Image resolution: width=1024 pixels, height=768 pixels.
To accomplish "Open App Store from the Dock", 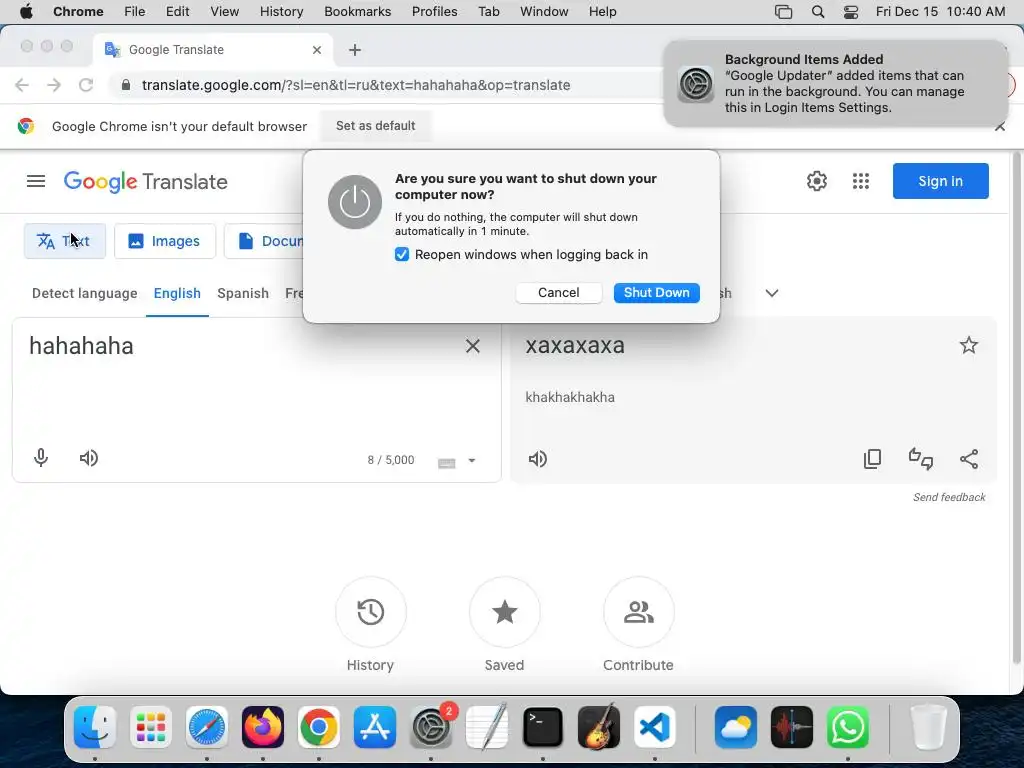I will 375,727.
